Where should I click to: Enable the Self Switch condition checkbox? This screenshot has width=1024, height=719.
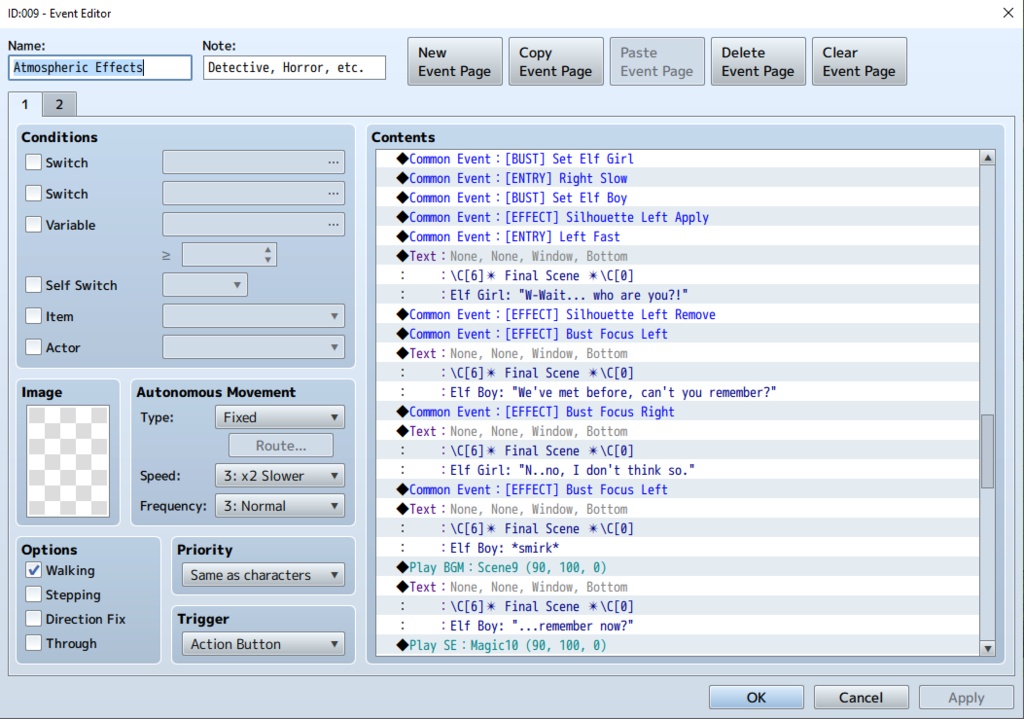click(33, 285)
